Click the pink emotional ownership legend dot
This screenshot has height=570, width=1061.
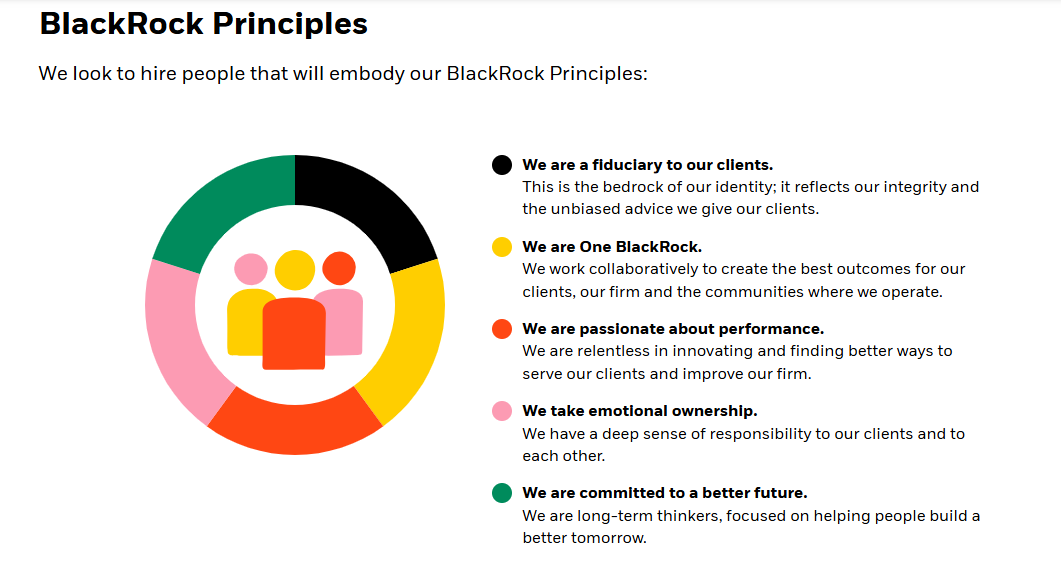point(501,411)
